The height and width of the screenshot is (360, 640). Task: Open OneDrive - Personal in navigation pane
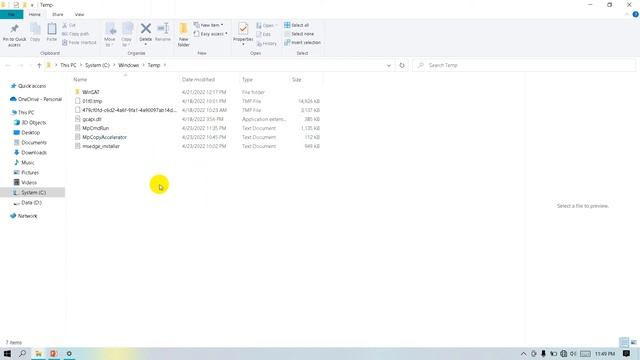40,99
